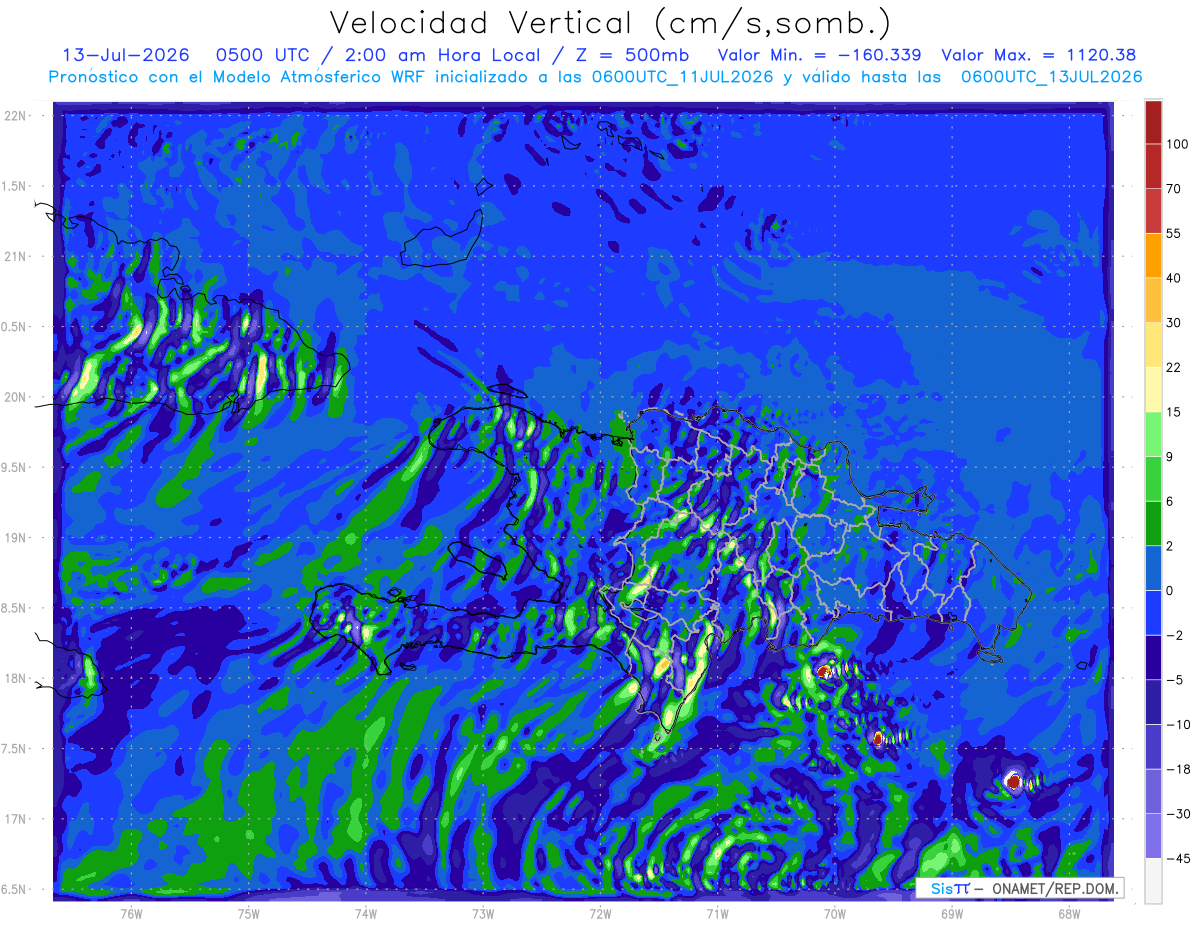Click the "68W" longitude label
Screen dimensions: 1200x927
(1068, 914)
